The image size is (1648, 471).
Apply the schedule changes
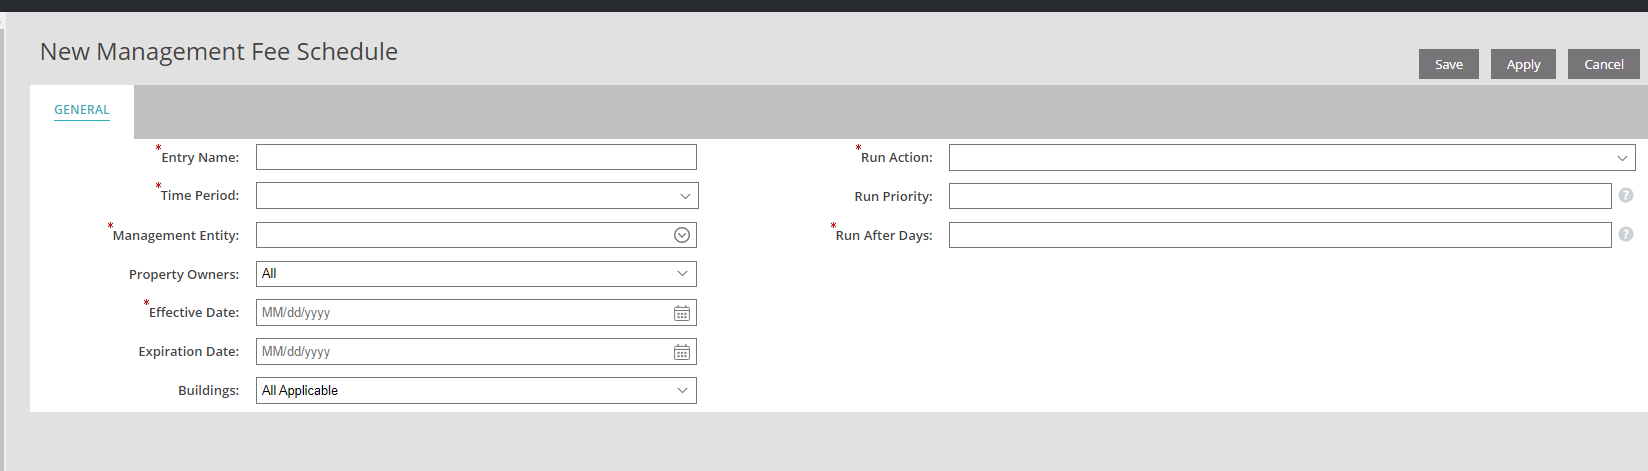pos(1523,64)
